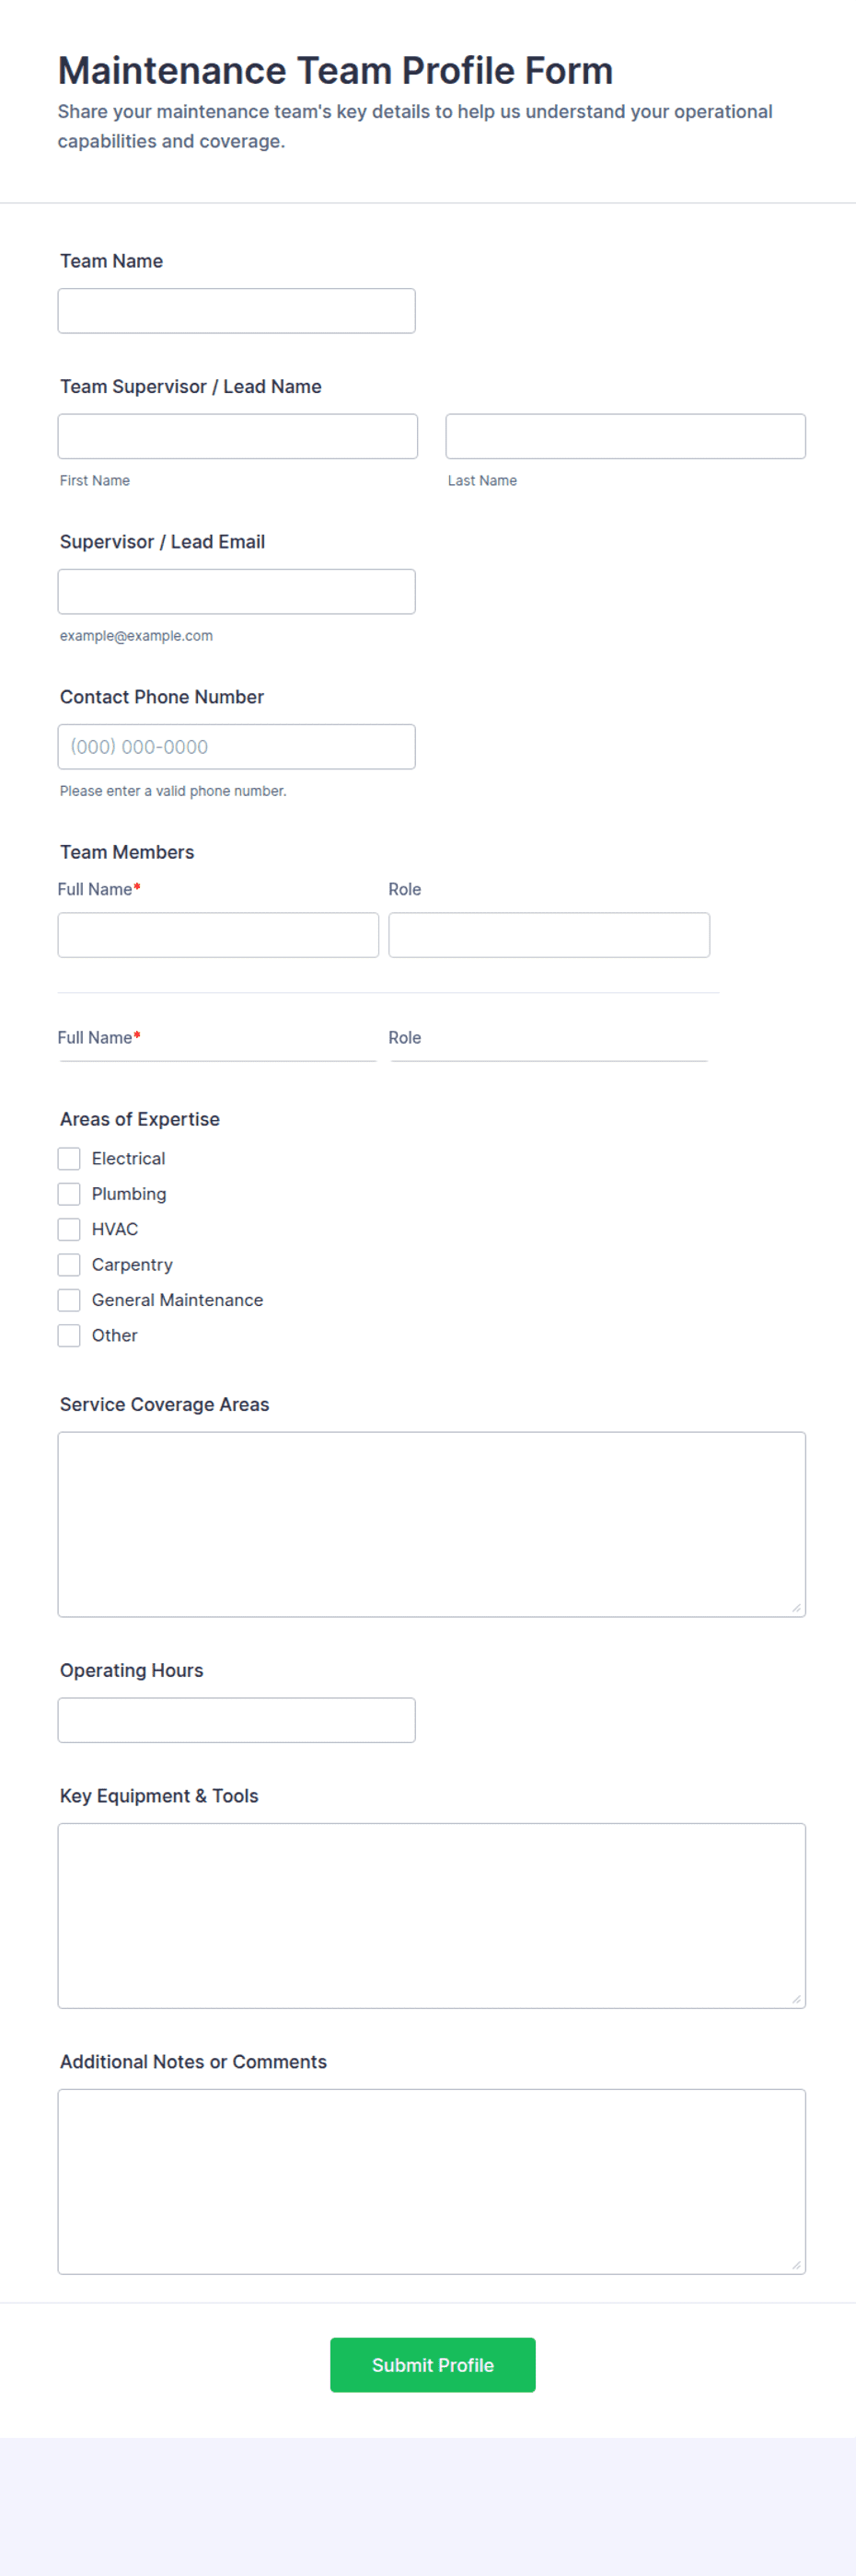Enable the HVAC checkbox

[x=69, y=1229]
